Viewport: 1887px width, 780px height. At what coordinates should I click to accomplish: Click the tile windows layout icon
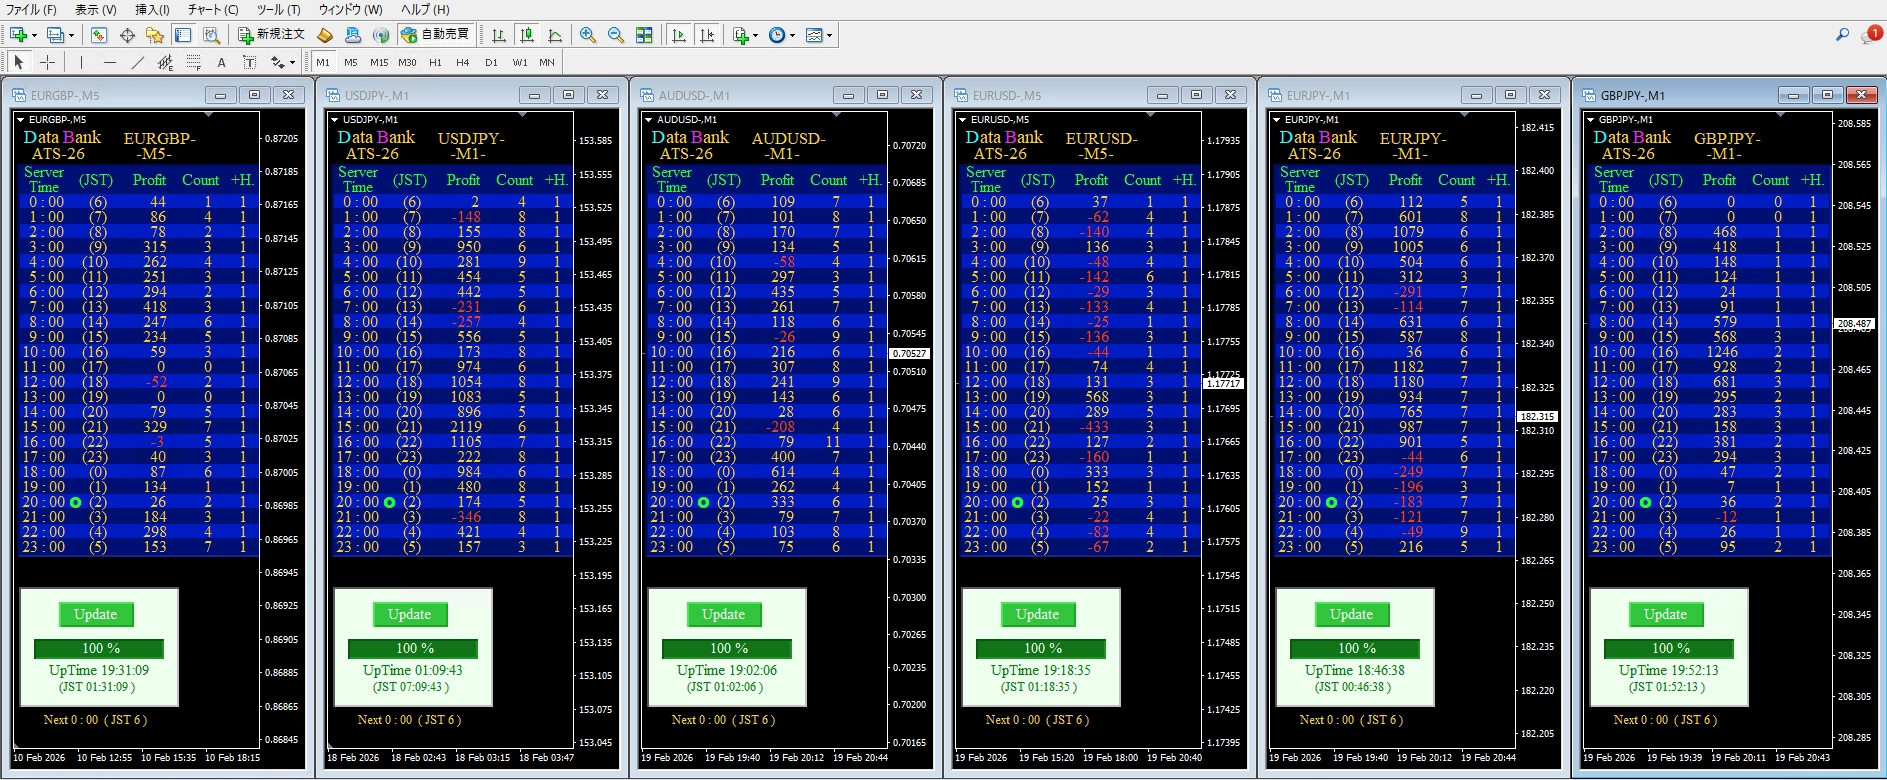[x=644, y=35]
